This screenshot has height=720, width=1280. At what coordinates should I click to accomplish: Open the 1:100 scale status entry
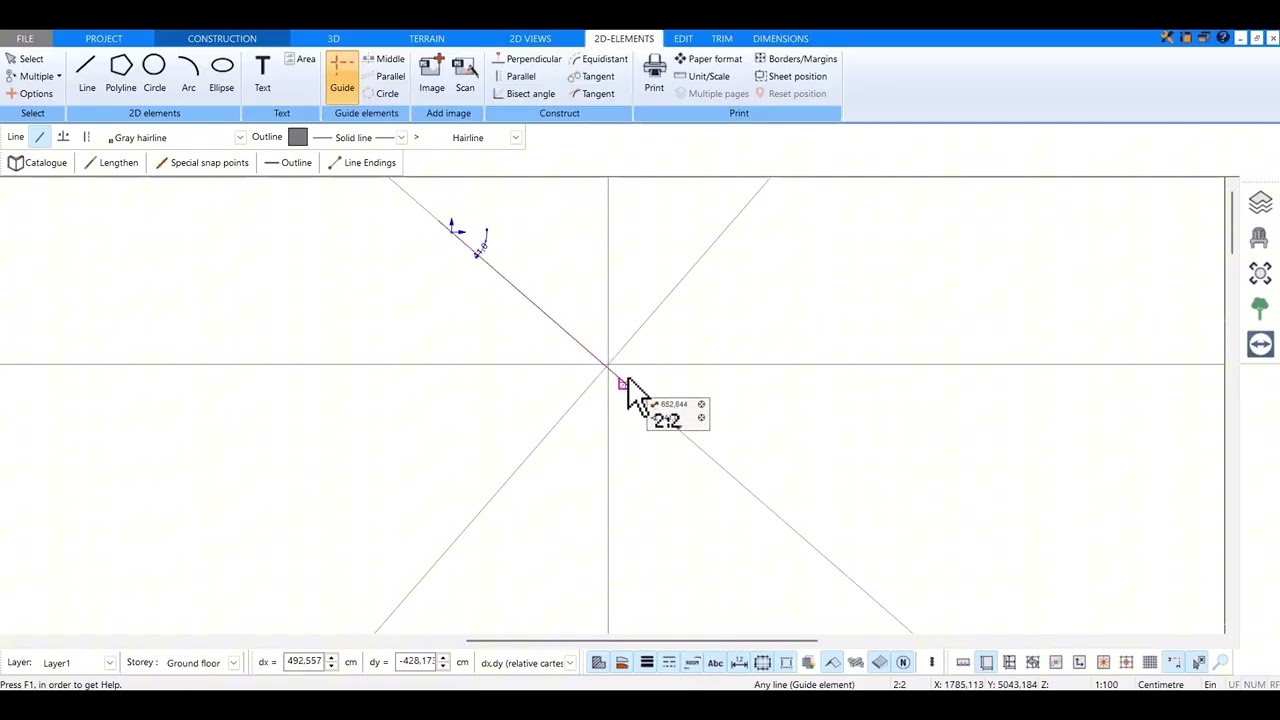click(x=1106, y=685)
